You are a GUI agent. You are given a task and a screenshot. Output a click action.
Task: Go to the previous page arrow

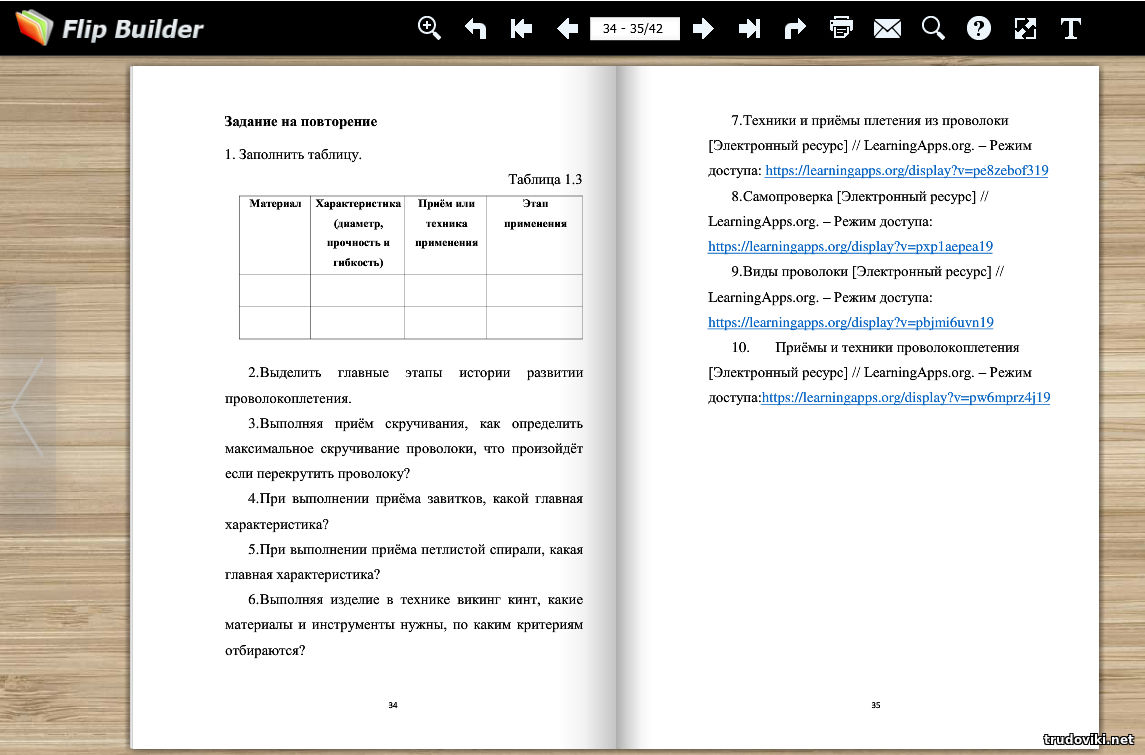click(x=567, y=28)
